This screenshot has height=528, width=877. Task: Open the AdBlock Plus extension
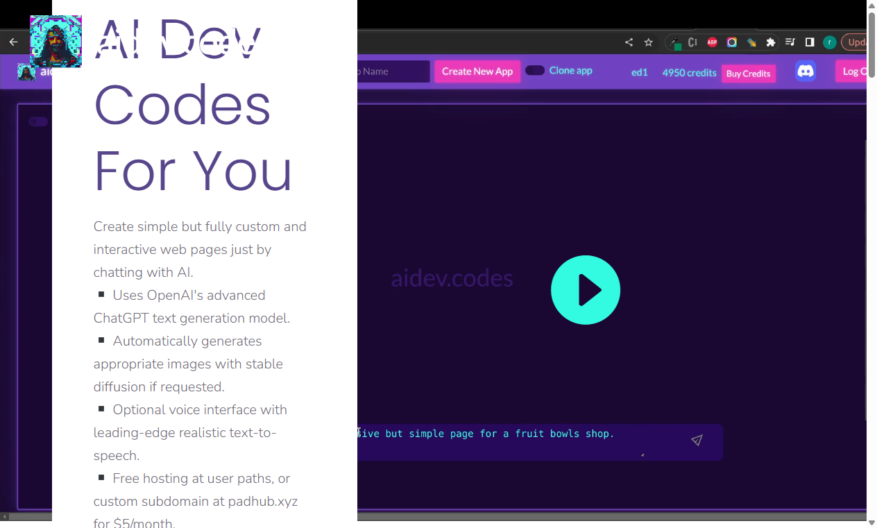click(x=712, y=42)
